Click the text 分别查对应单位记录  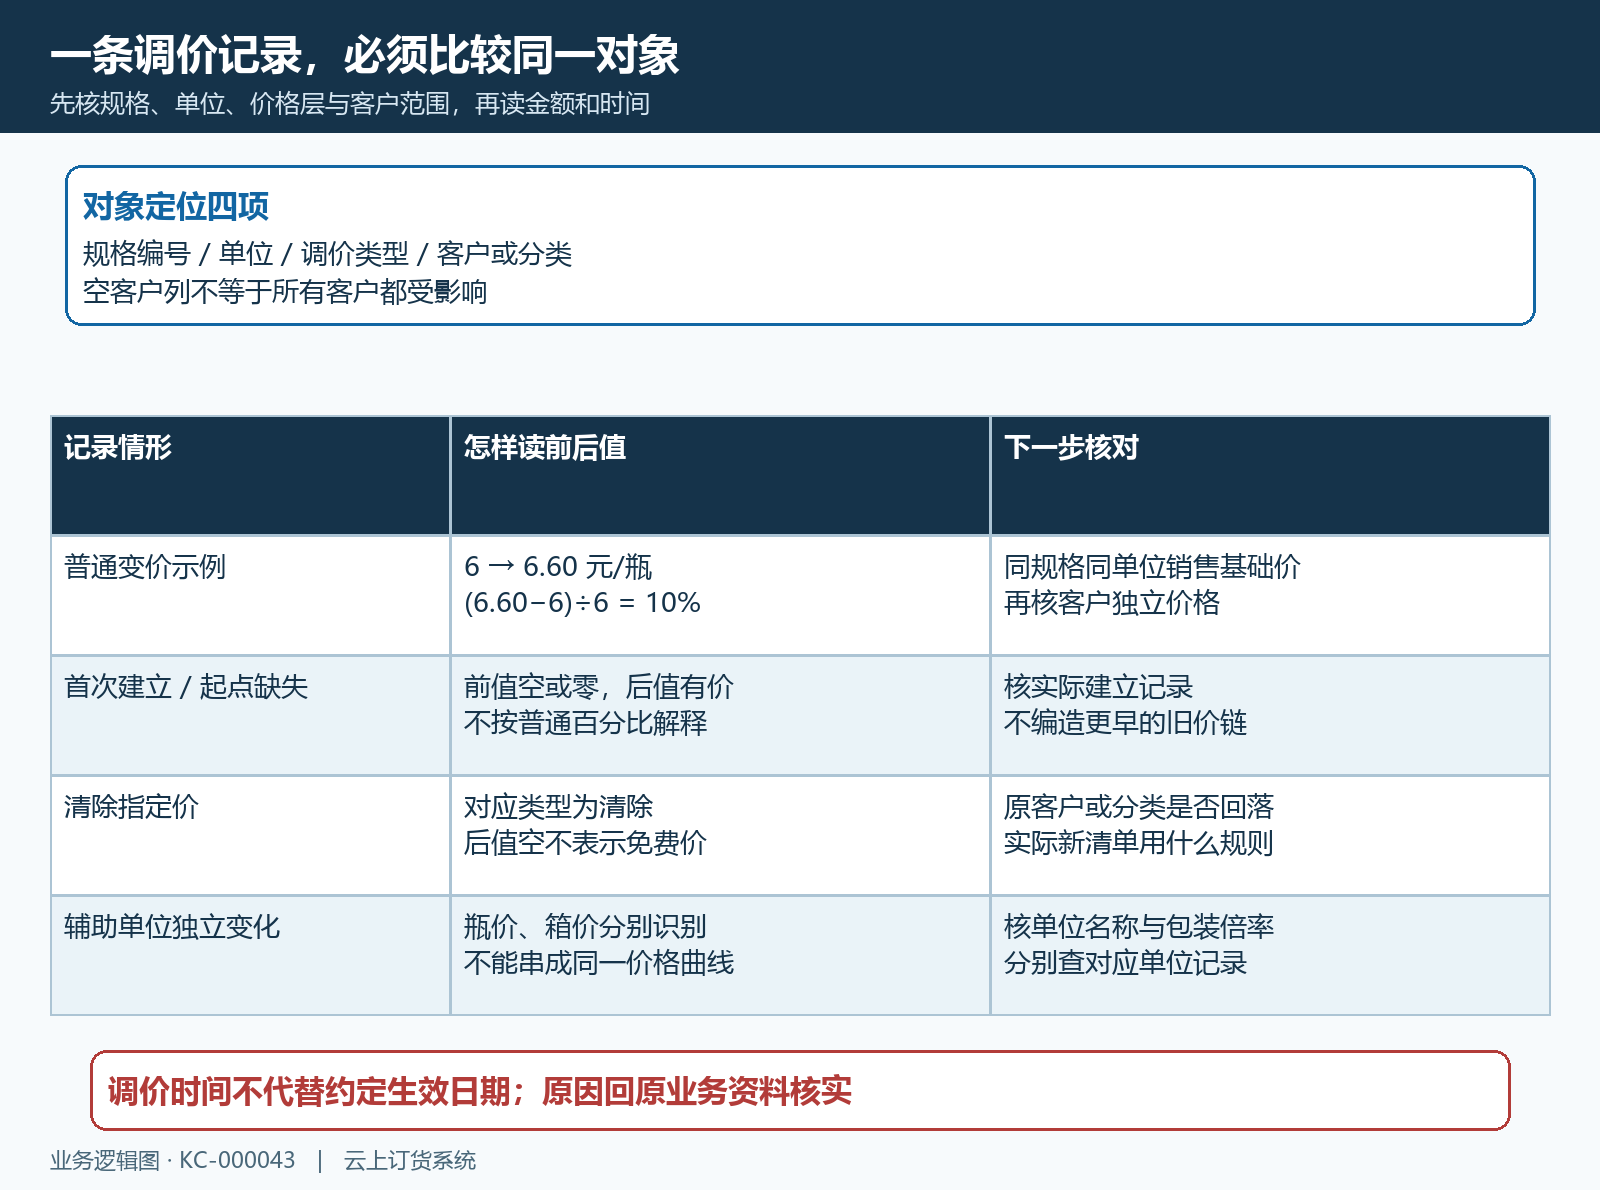pos(1125,963)
